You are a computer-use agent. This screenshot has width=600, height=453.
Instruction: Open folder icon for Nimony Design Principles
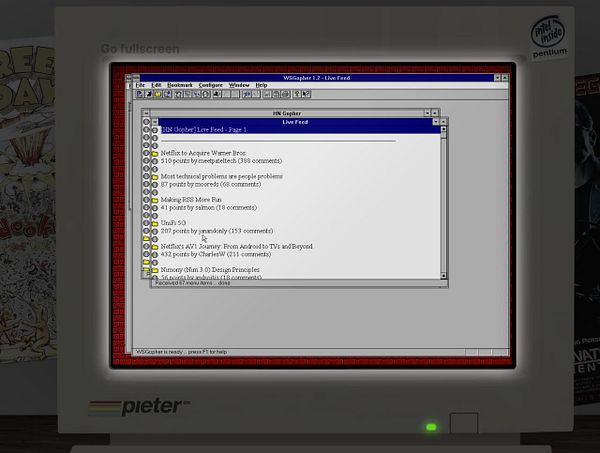click(x=155, y=270)
